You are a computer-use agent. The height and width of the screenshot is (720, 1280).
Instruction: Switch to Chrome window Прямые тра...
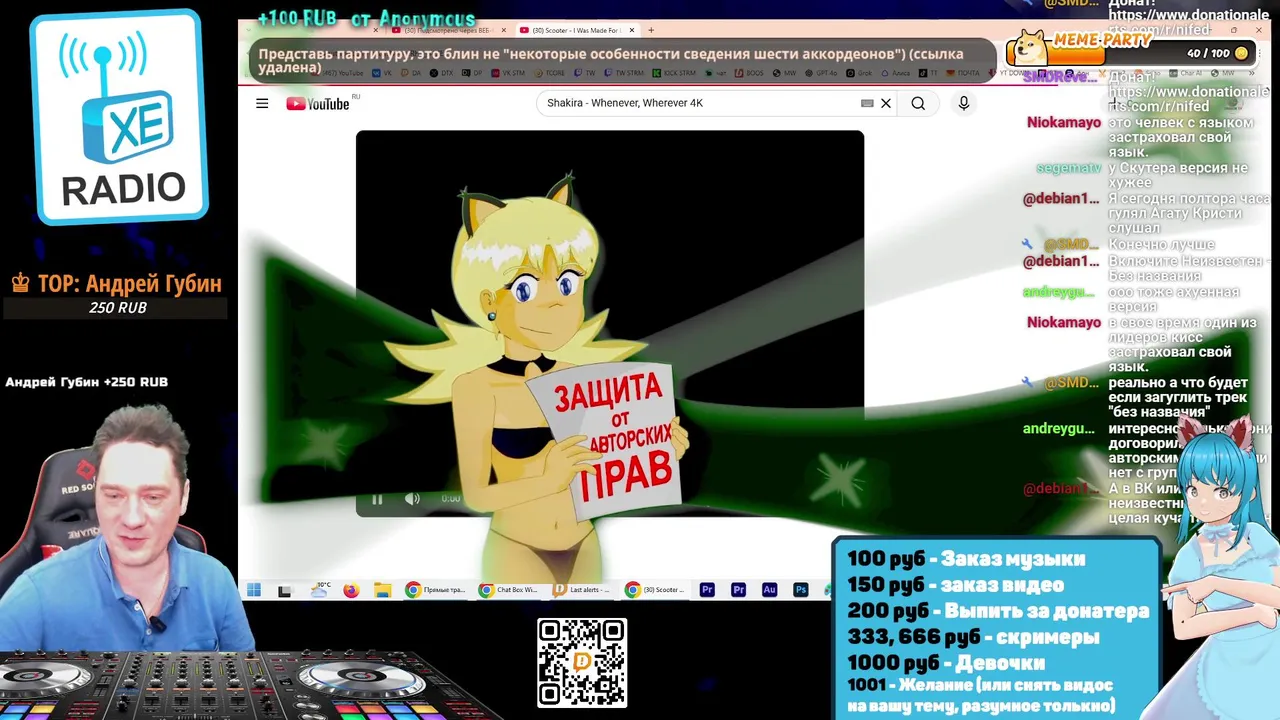tap(435, 590)
